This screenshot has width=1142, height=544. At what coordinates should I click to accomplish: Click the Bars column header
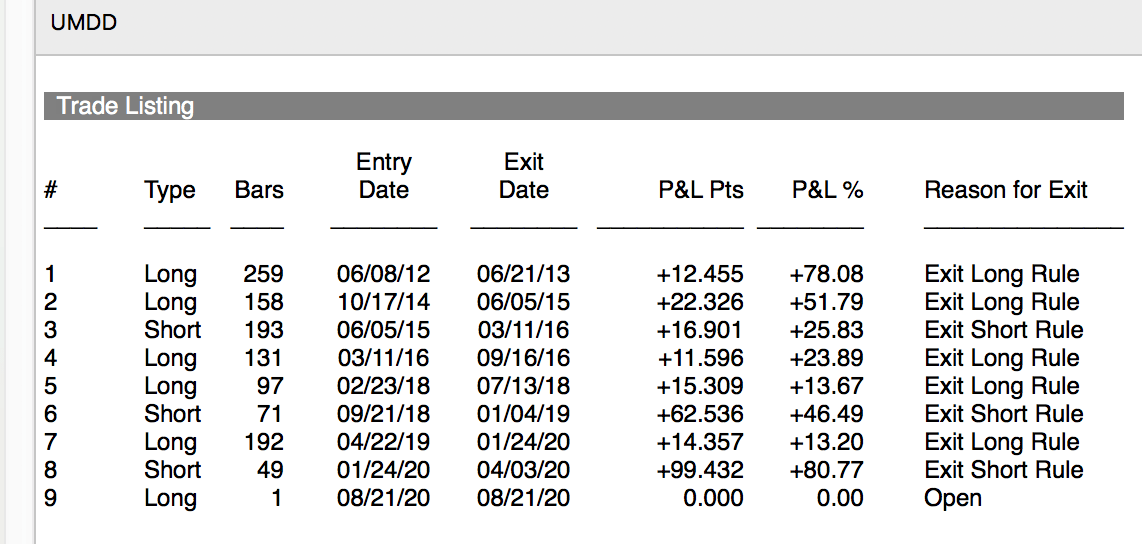(259, 190)
